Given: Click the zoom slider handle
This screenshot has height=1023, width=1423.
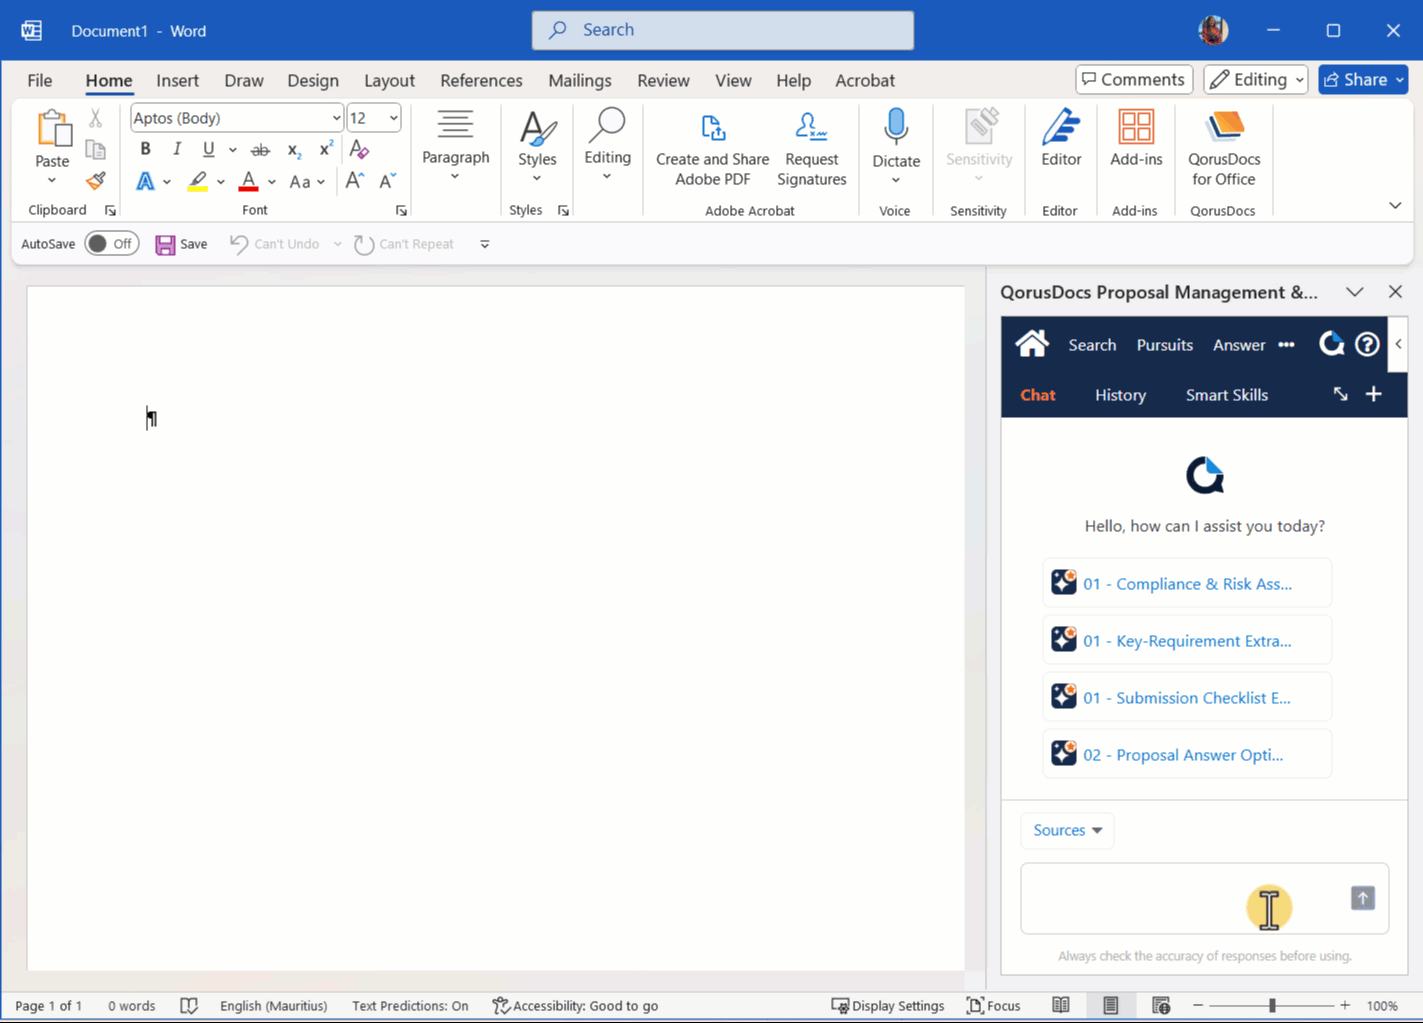Looking at the screenshot, I should (x=1272, y=1005).
